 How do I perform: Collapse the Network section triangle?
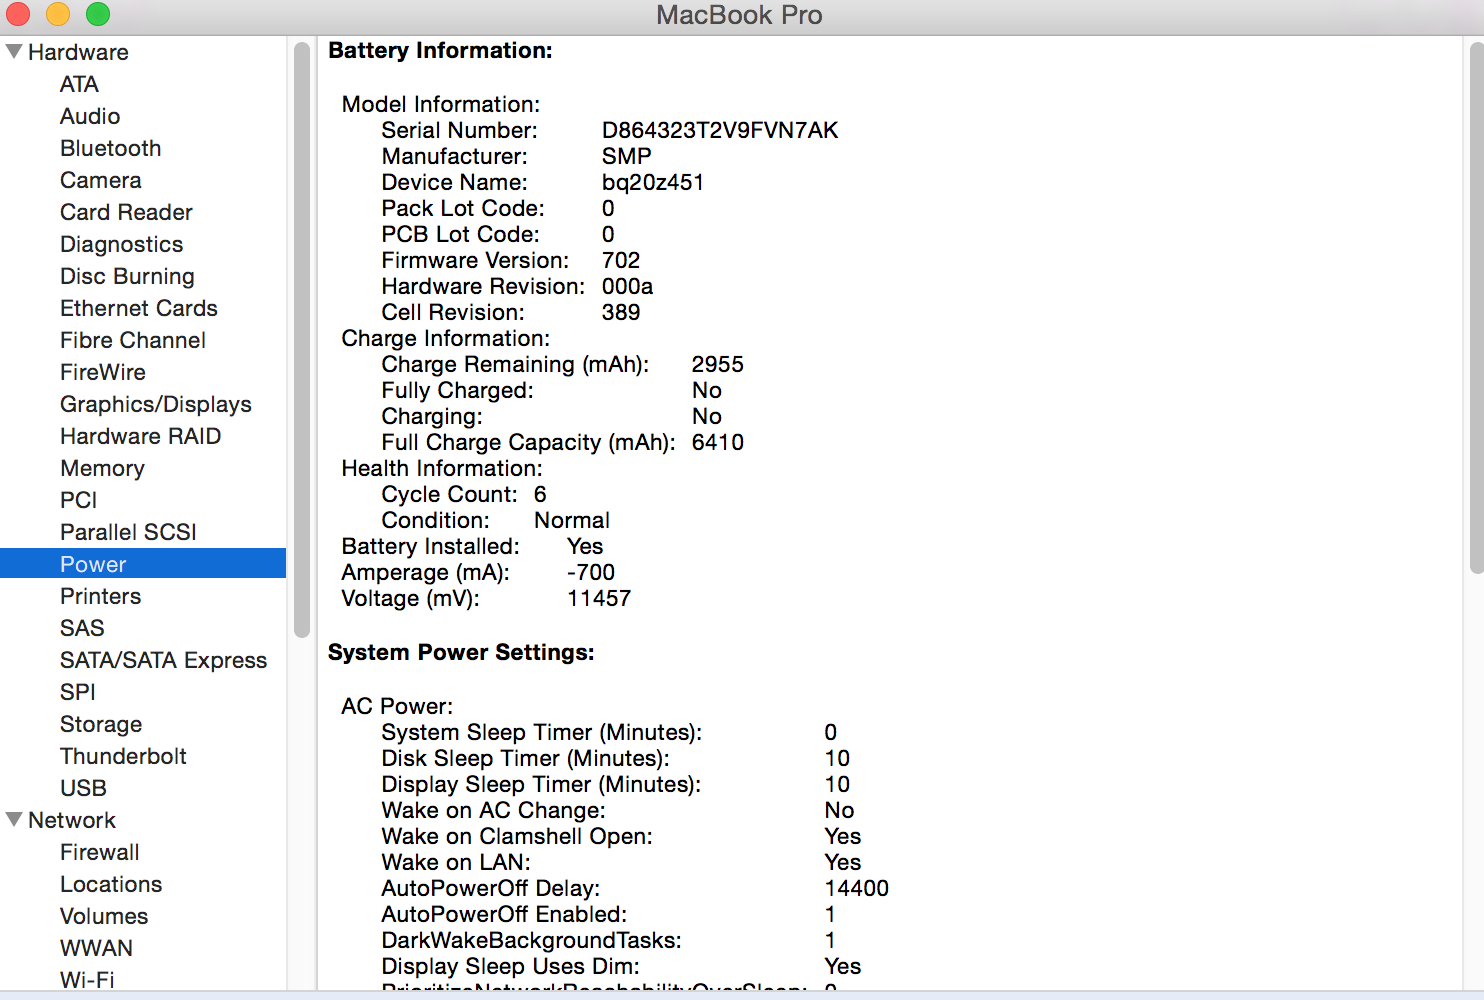[14, 819]
